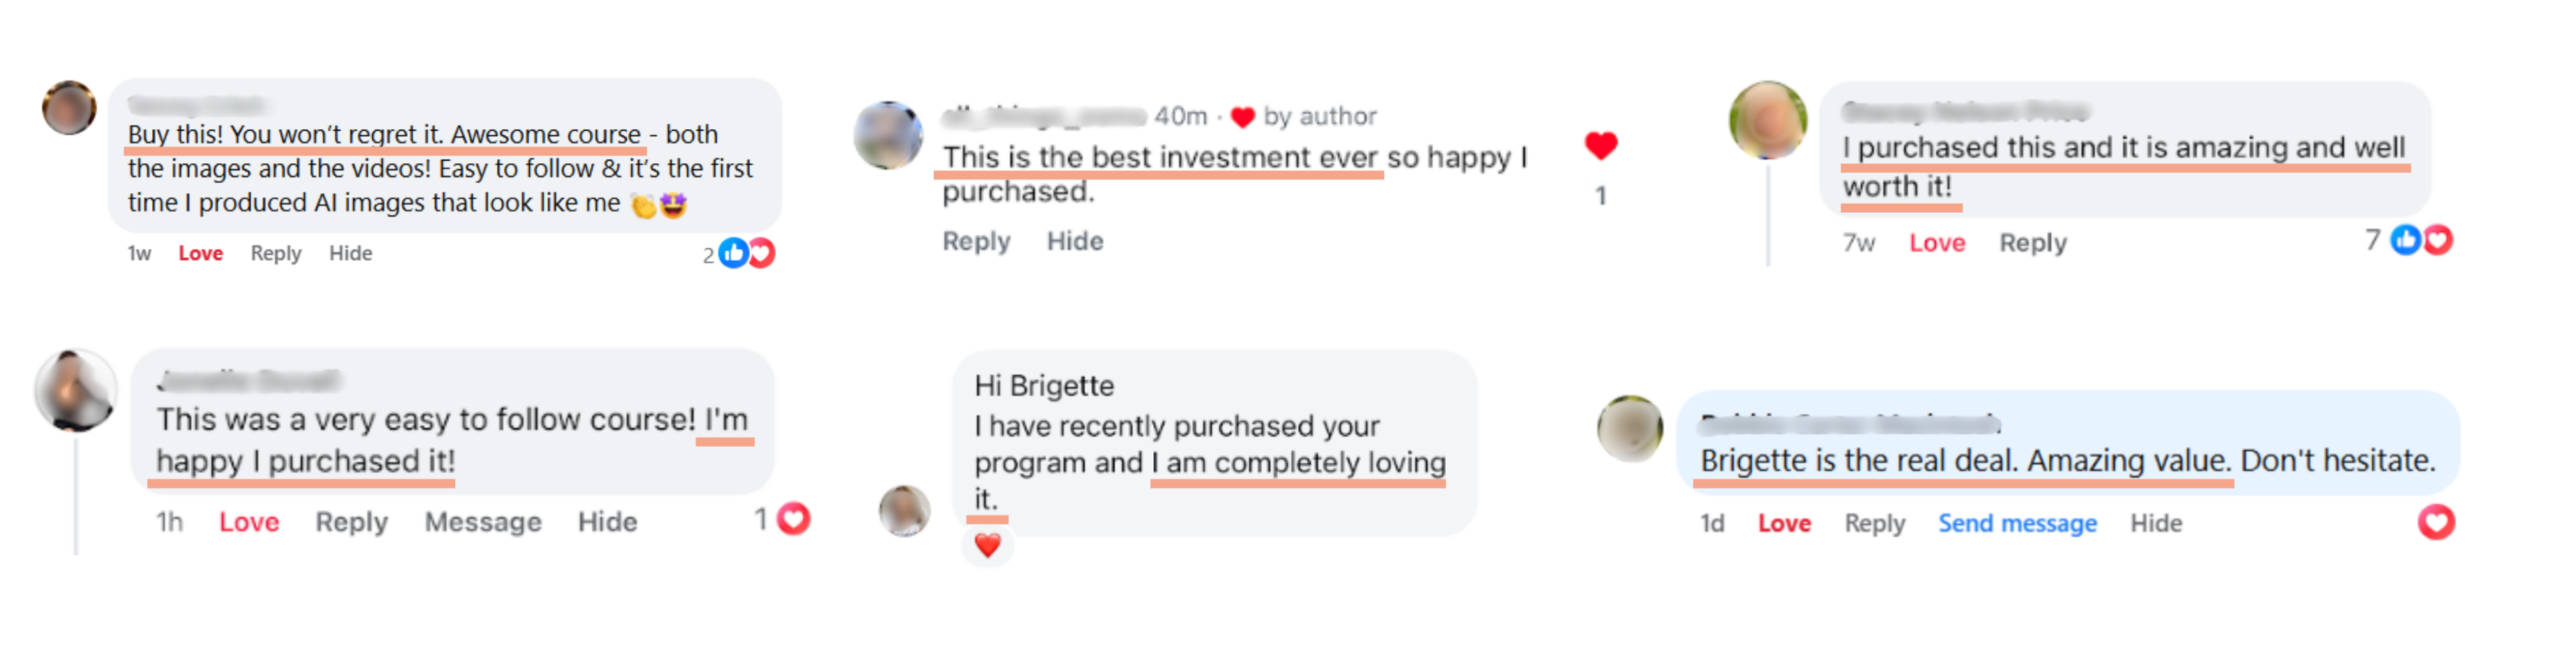Image resolution: width=2560 pixels, height=658 pixels.
Task: Click Love on the 7w worth it comment
Action: 1937,243
